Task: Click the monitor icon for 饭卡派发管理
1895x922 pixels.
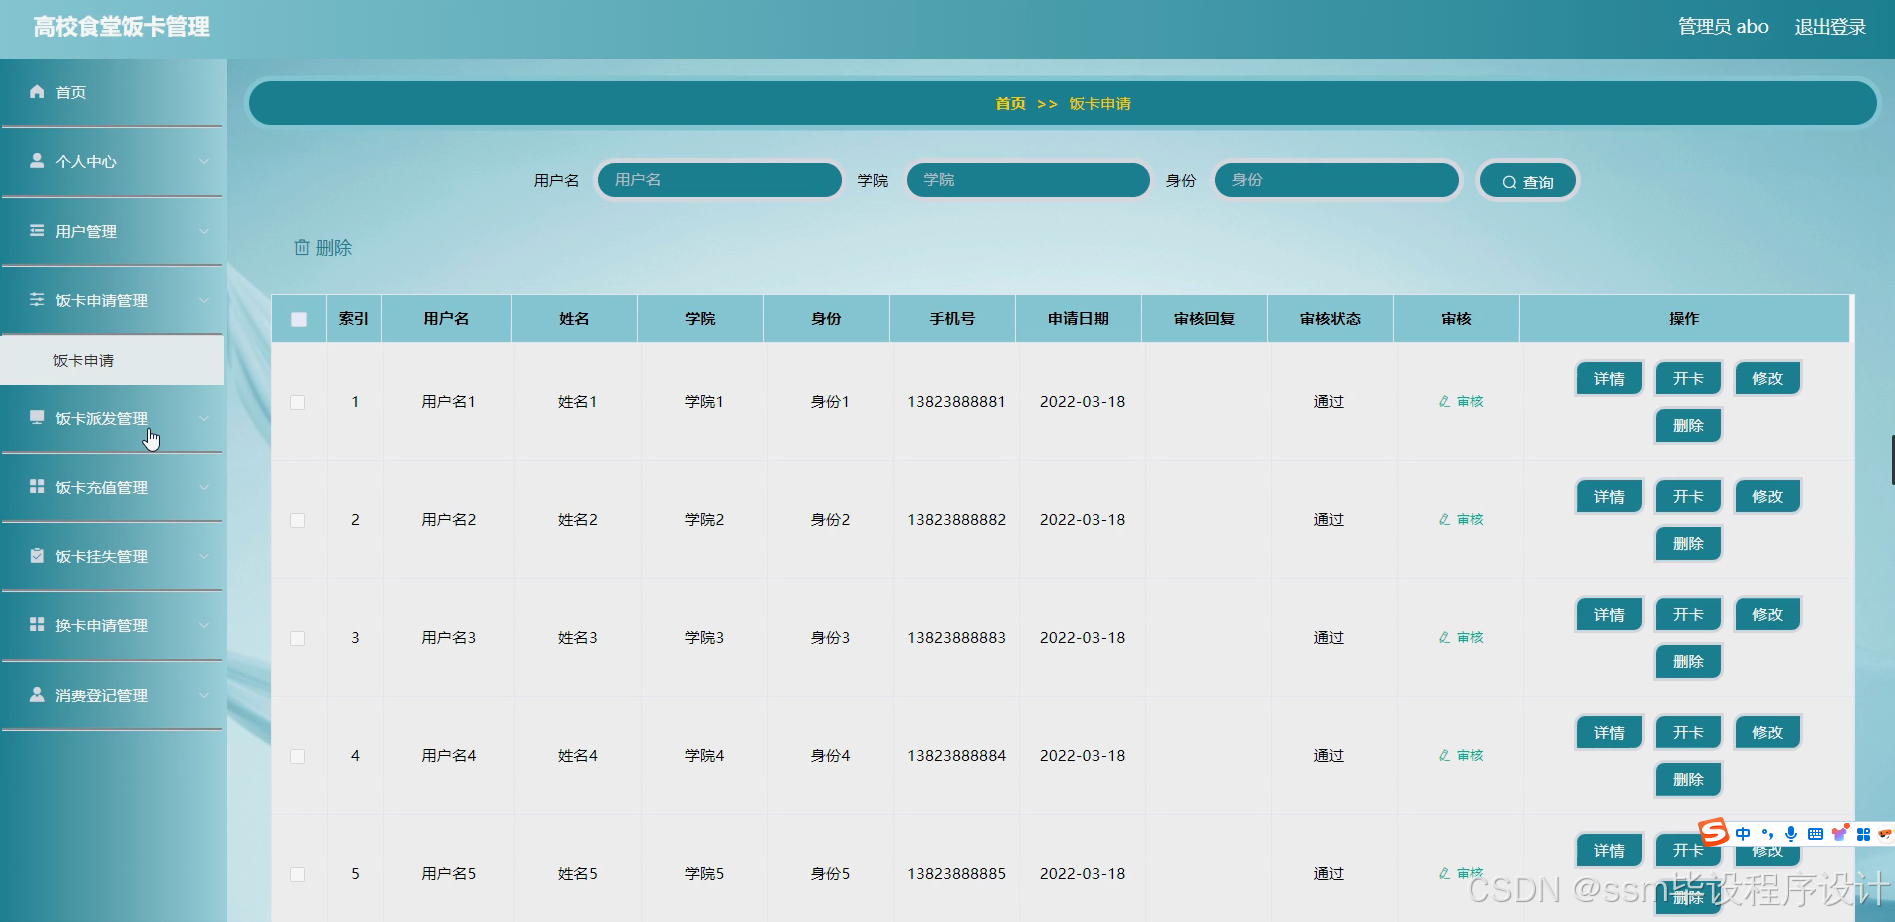Action: (37, 418)
